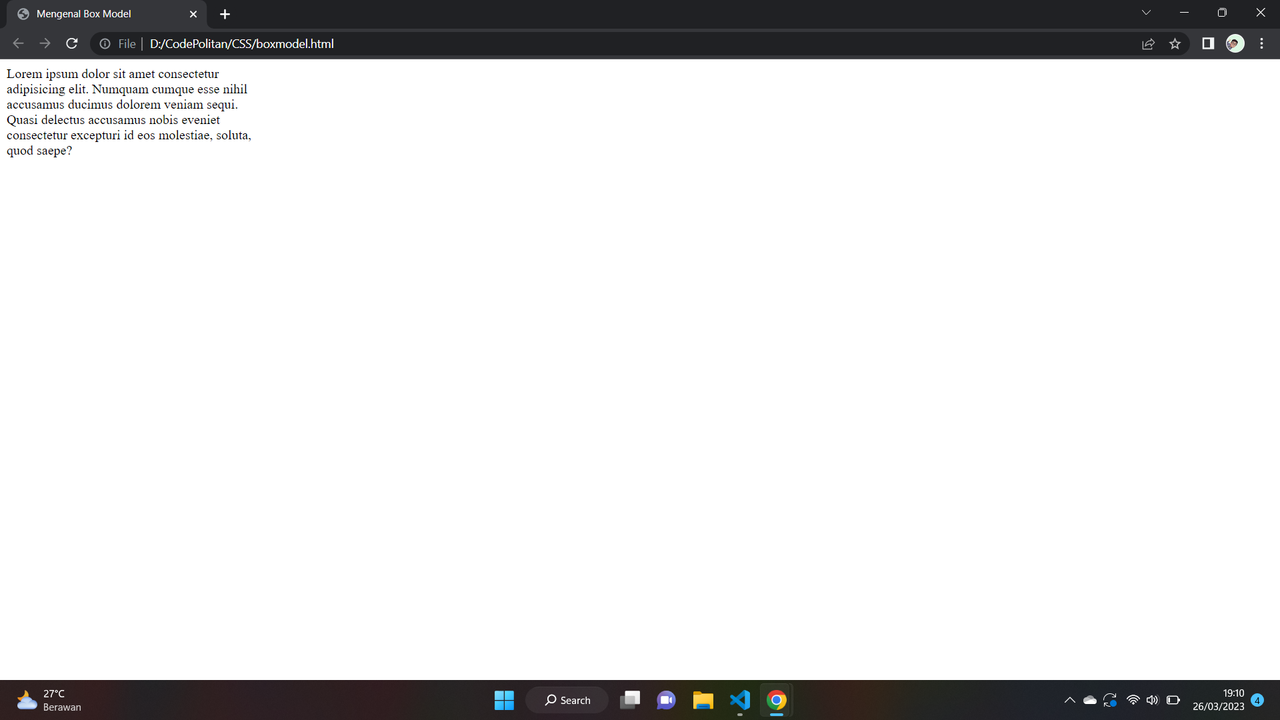Click the forward navigation arrow
Image resolution: width=1280 pixels, height=720 pixels.
coord(44,43)
